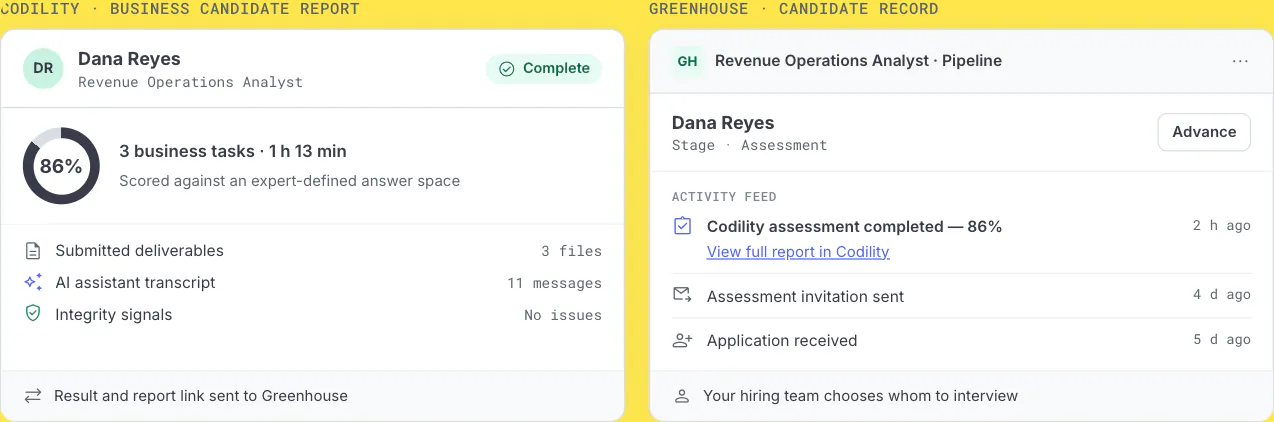Click the checkmark icon in the Complete badge

pos(506,68)
